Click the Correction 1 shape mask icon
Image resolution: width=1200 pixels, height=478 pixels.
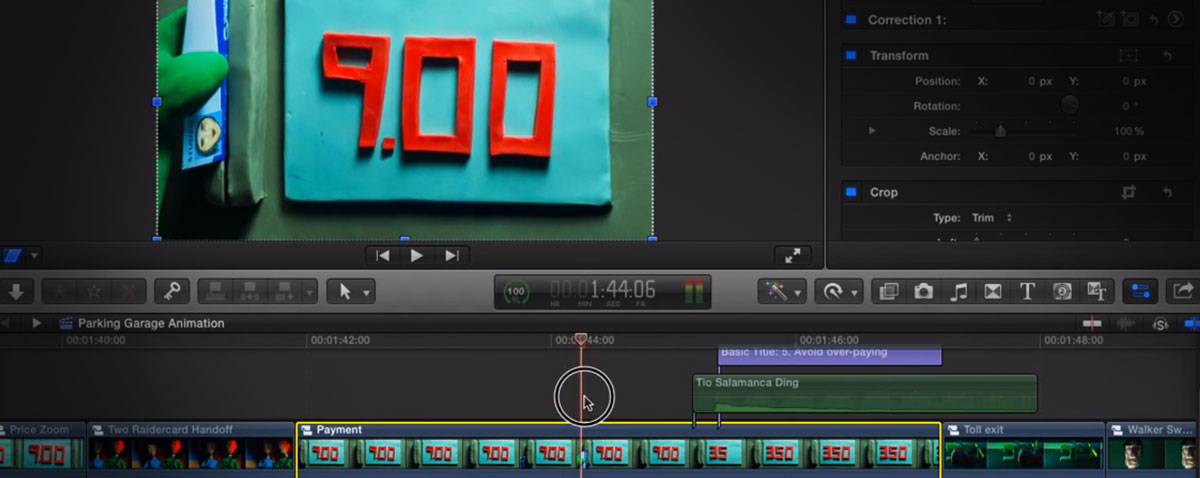[x=1129, y=19]
